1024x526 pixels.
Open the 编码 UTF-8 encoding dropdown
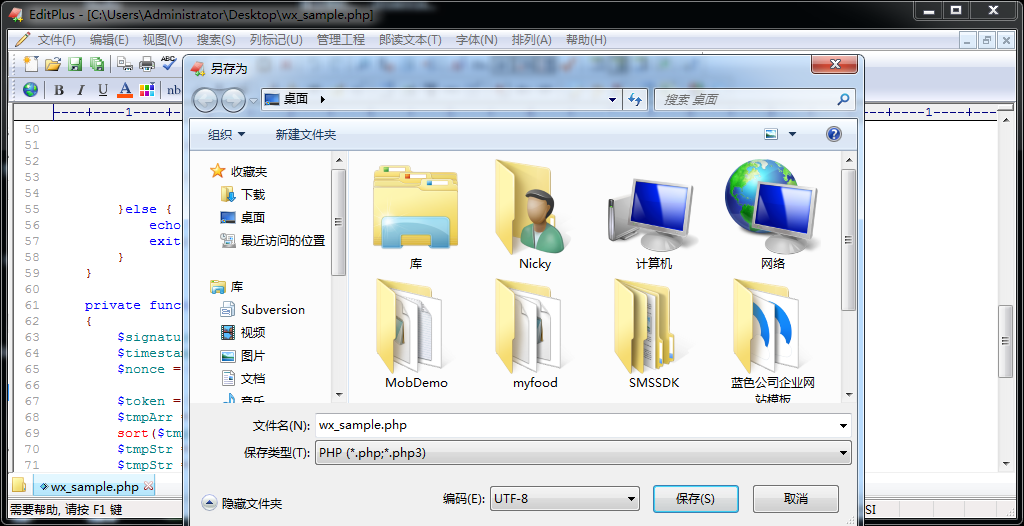tap(564, 499)
